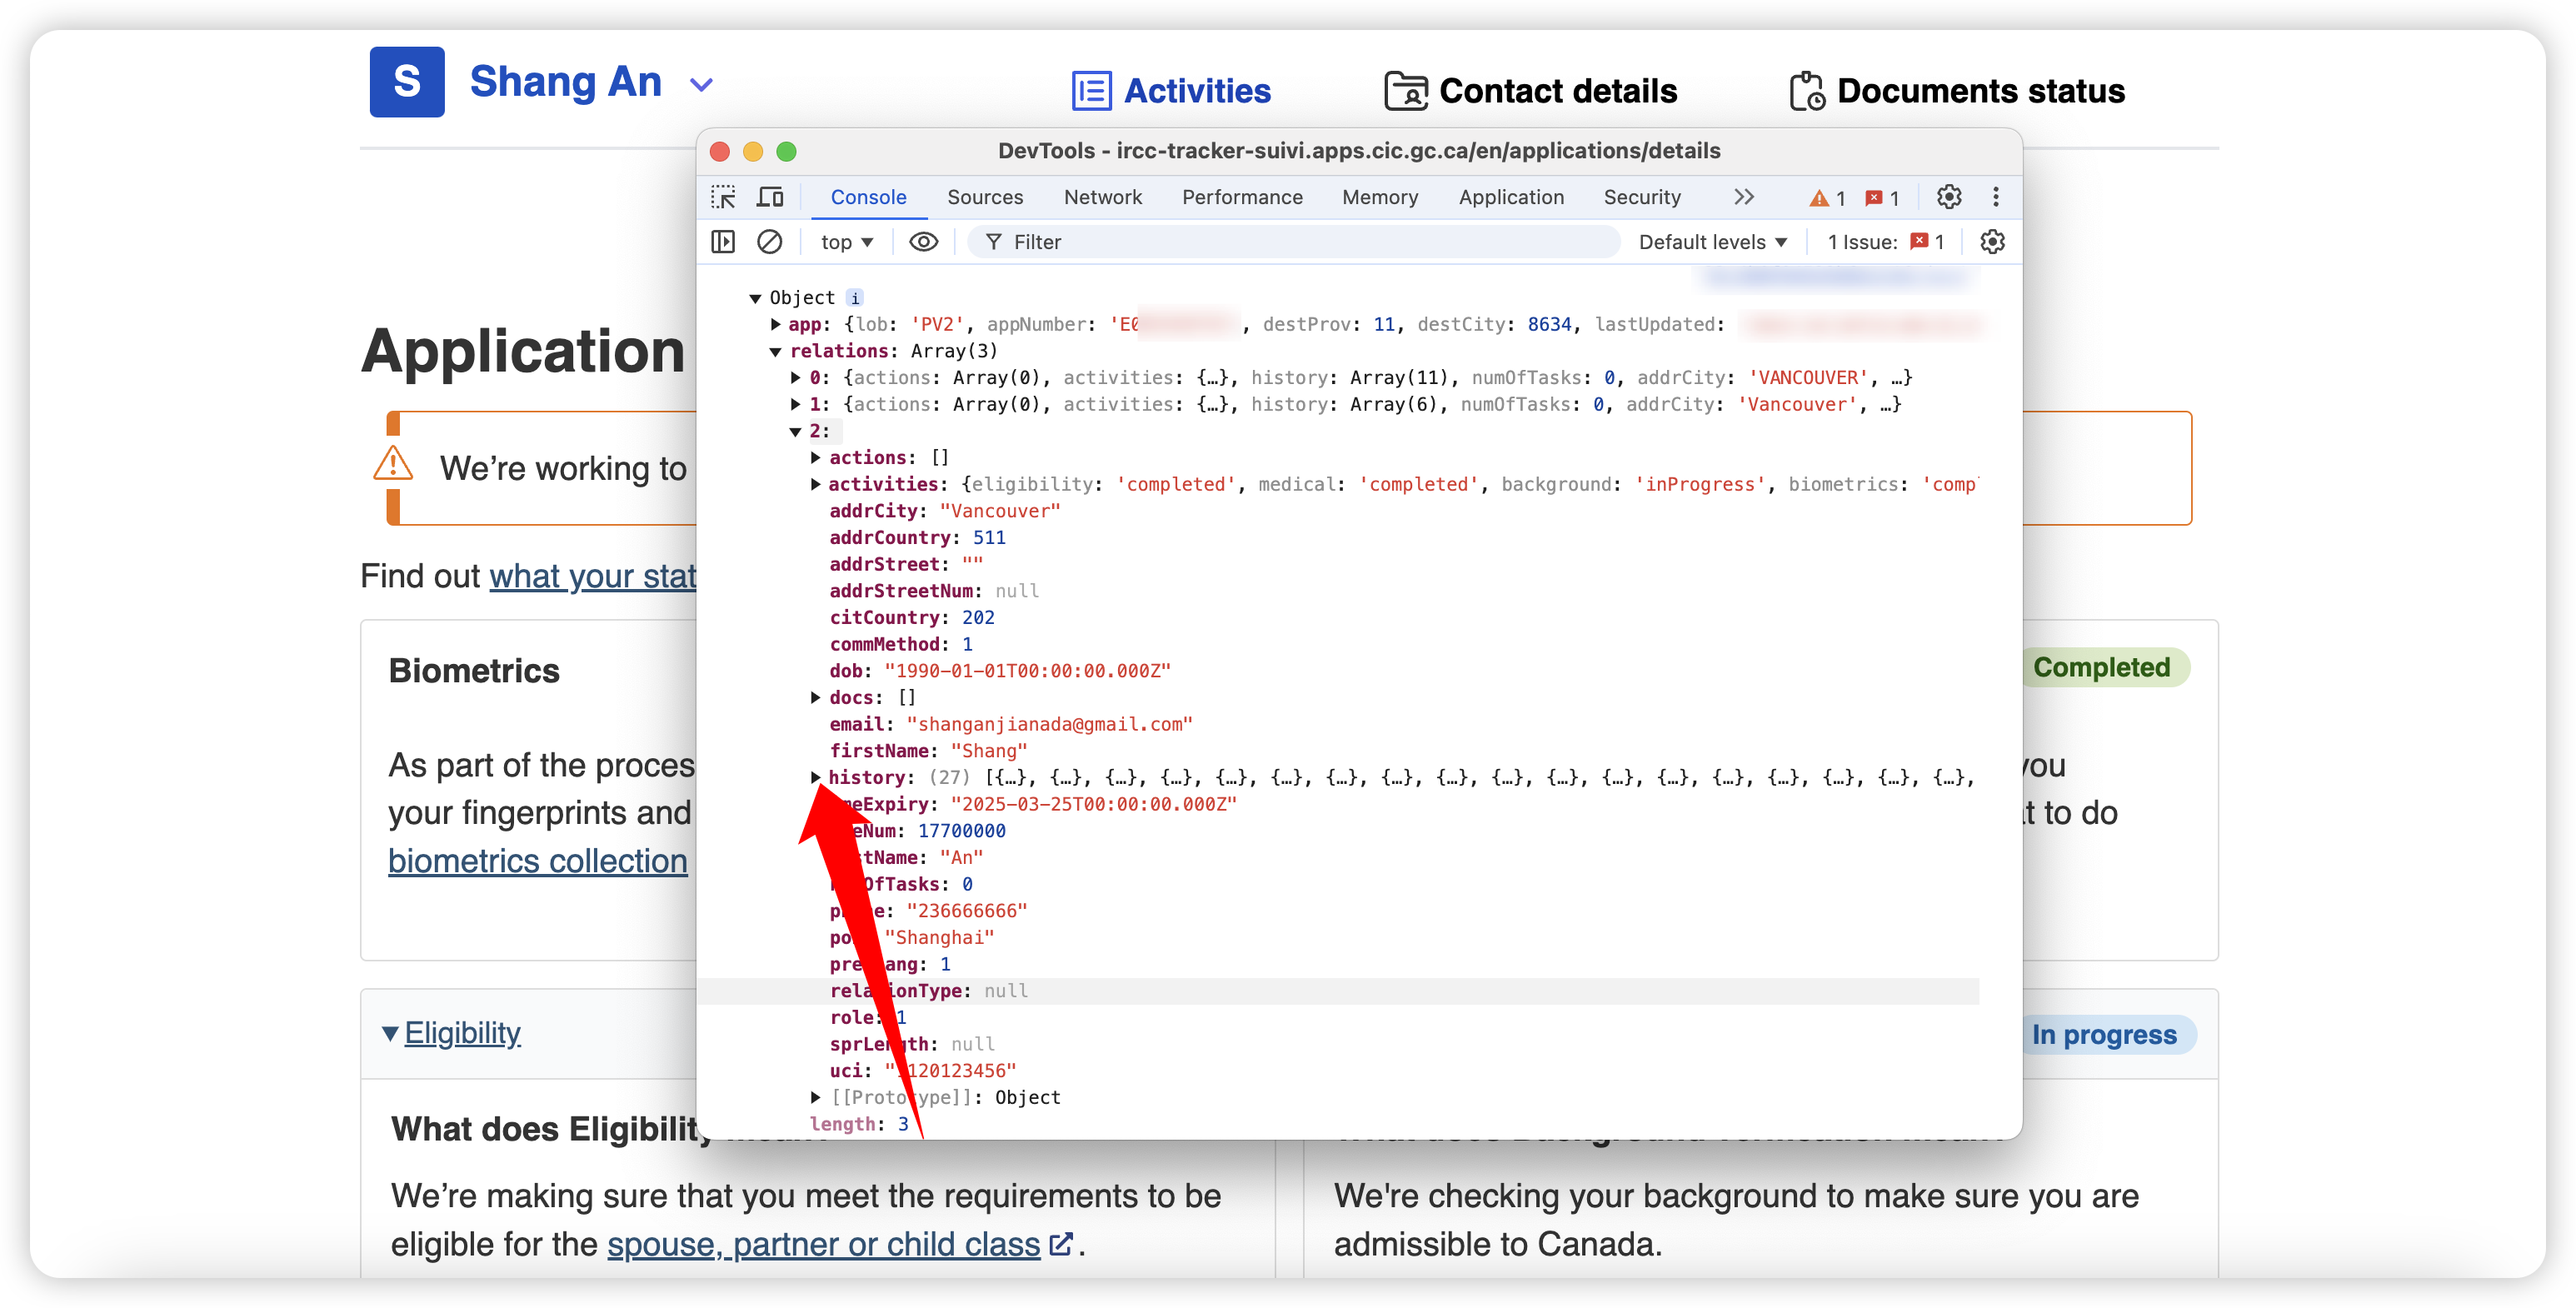Select the inspect element picker icon
The height and width of the screenshot is (1308, 2576).
pos(723,197)
